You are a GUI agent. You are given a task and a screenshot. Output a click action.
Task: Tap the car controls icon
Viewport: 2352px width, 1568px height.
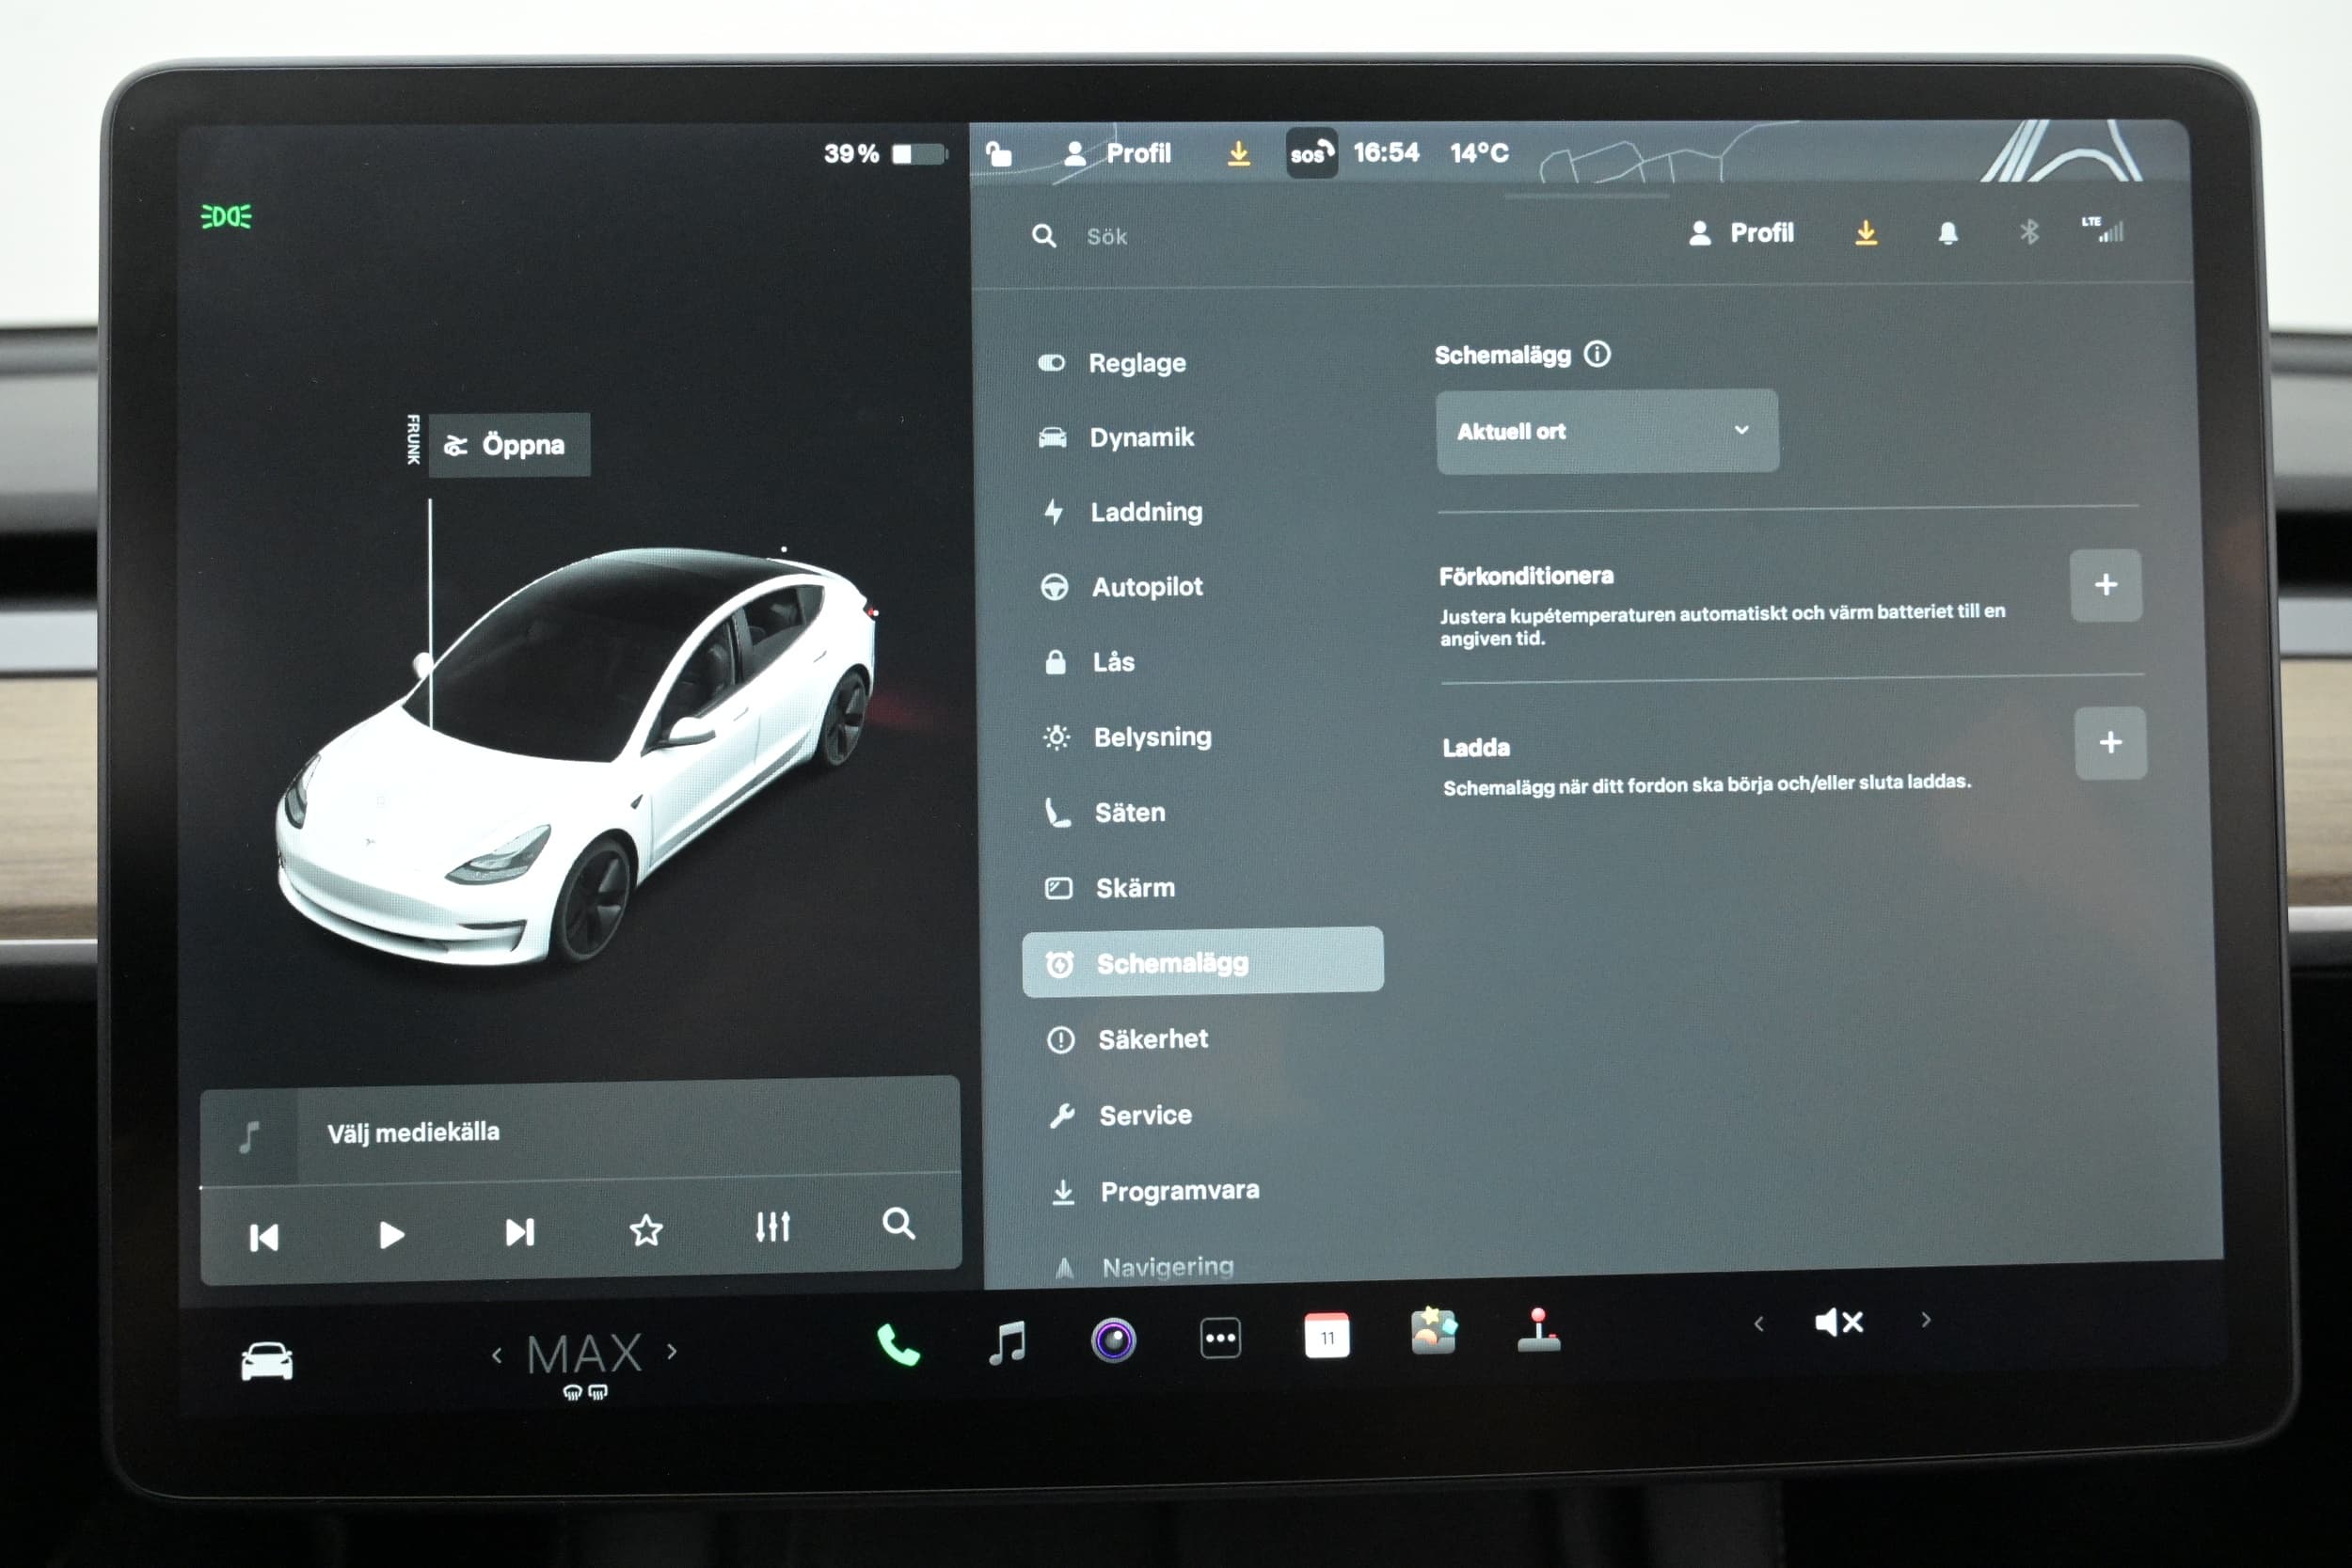coord(267,1361)
